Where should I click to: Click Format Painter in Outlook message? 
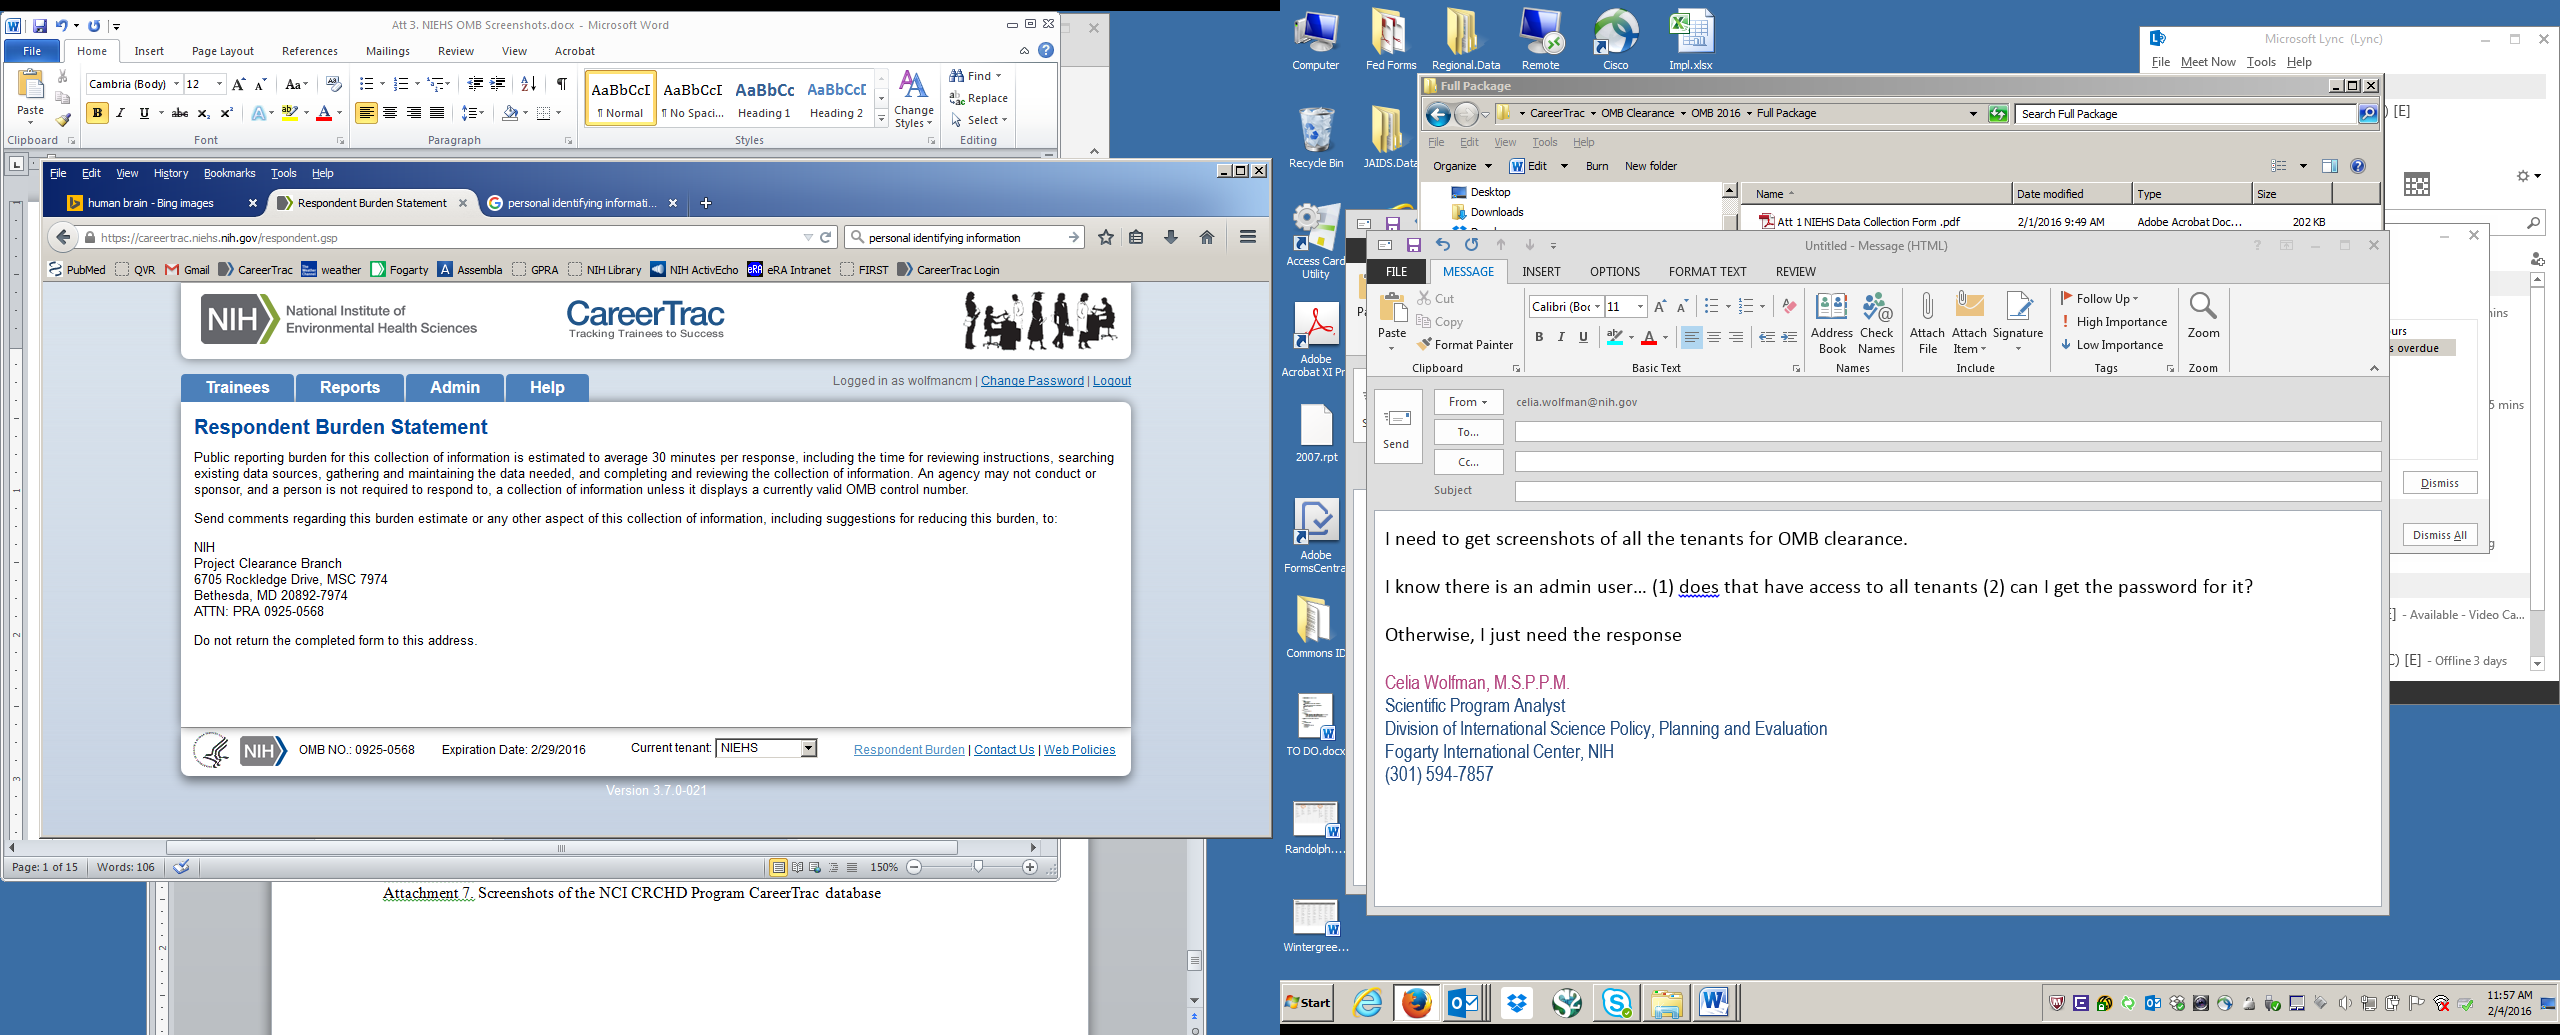pyautogui.click(x=1465, y=345)
